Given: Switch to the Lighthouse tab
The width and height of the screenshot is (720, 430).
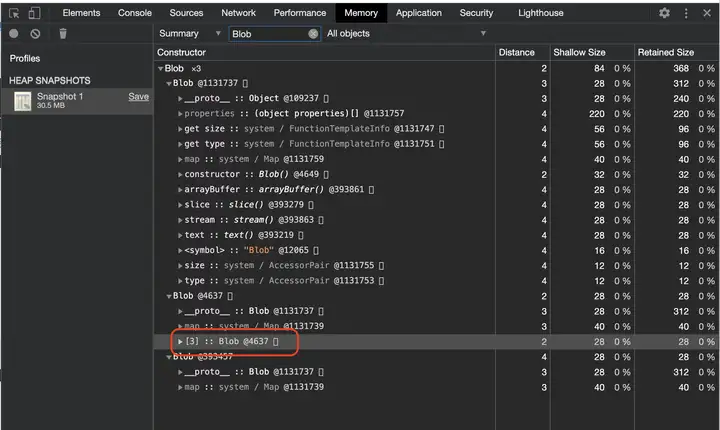Looking at the screenshot, I should click(x=540, y=13).
